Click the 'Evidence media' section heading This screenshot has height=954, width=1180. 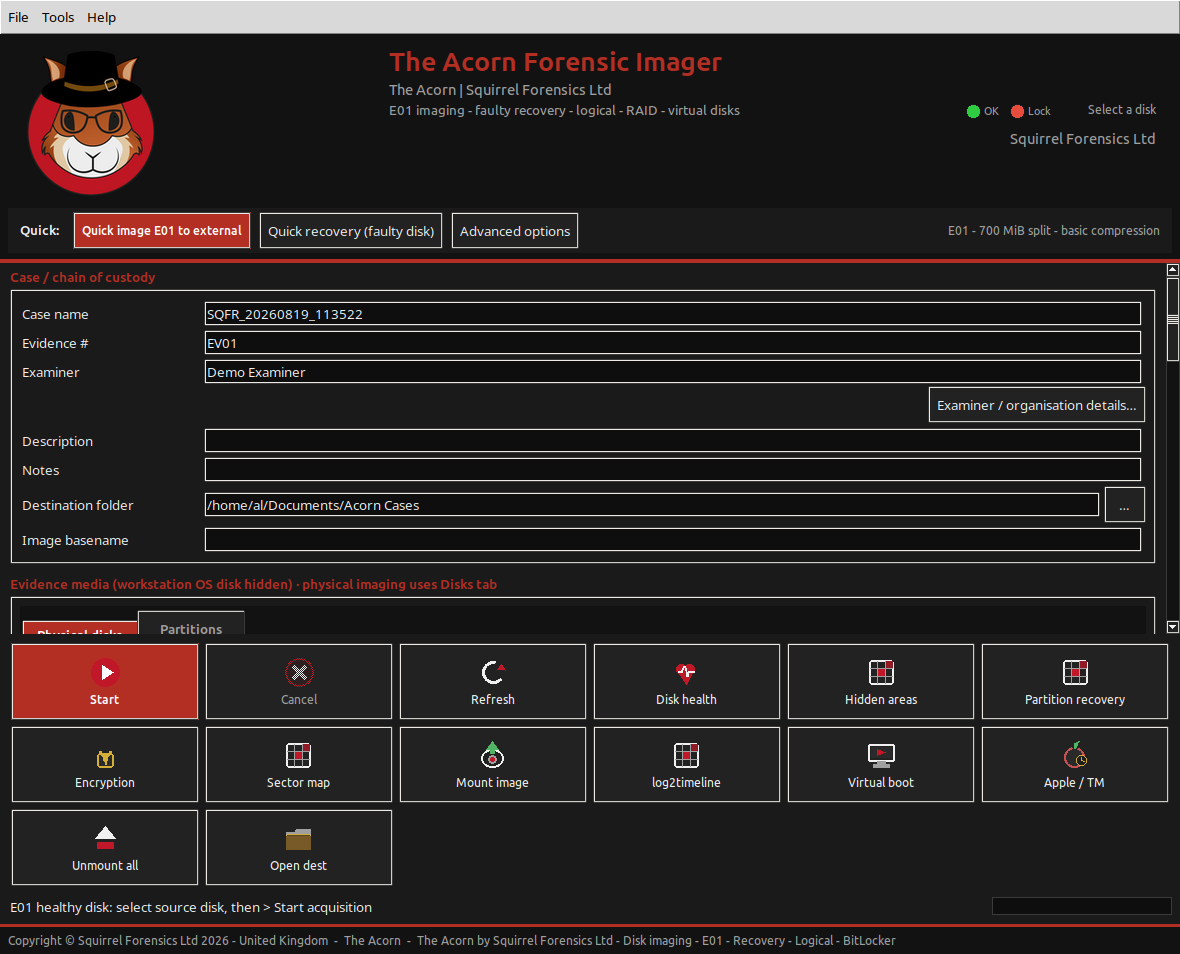click(x=254, y=585)
